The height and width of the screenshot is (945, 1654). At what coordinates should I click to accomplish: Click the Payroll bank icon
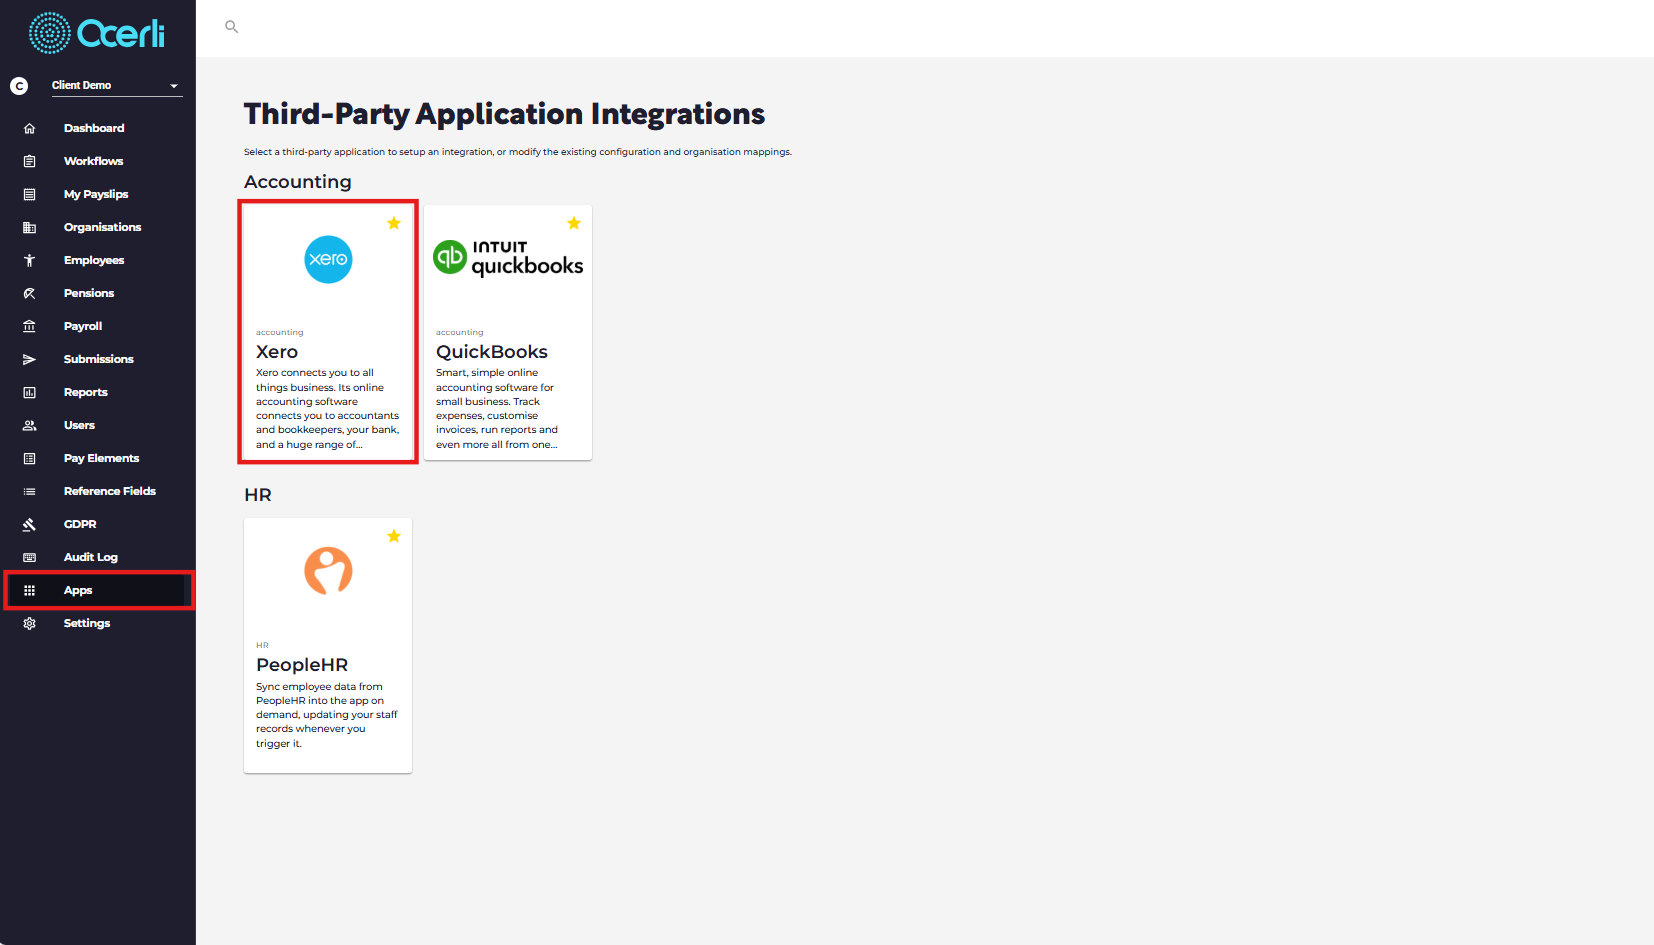pos(29,326)
